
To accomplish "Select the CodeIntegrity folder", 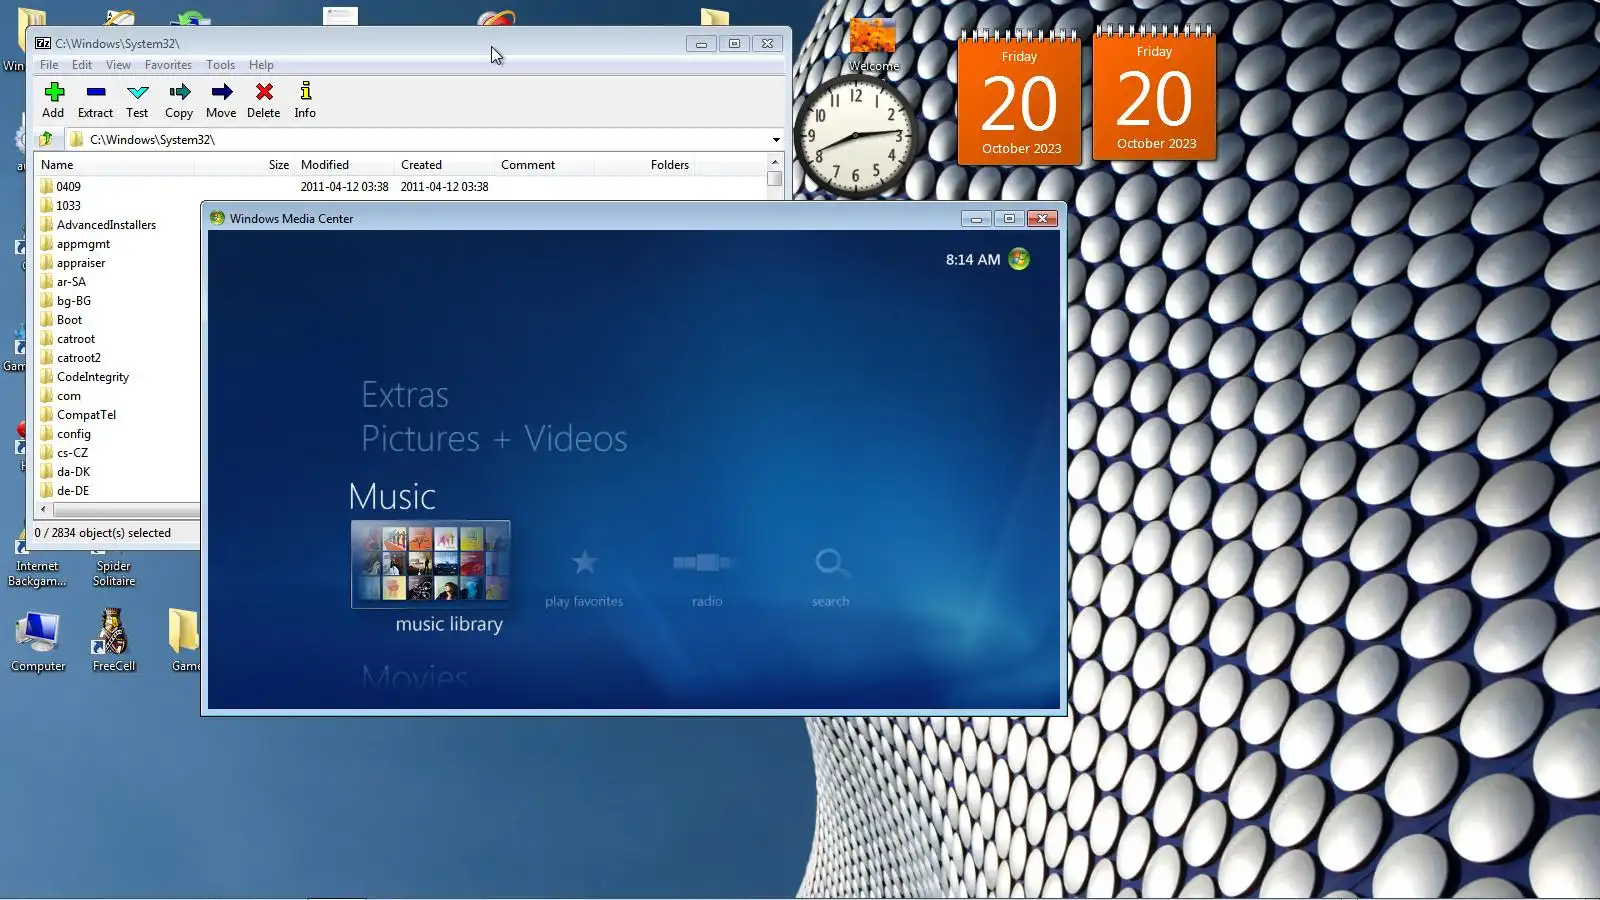I will coord(93,377).
